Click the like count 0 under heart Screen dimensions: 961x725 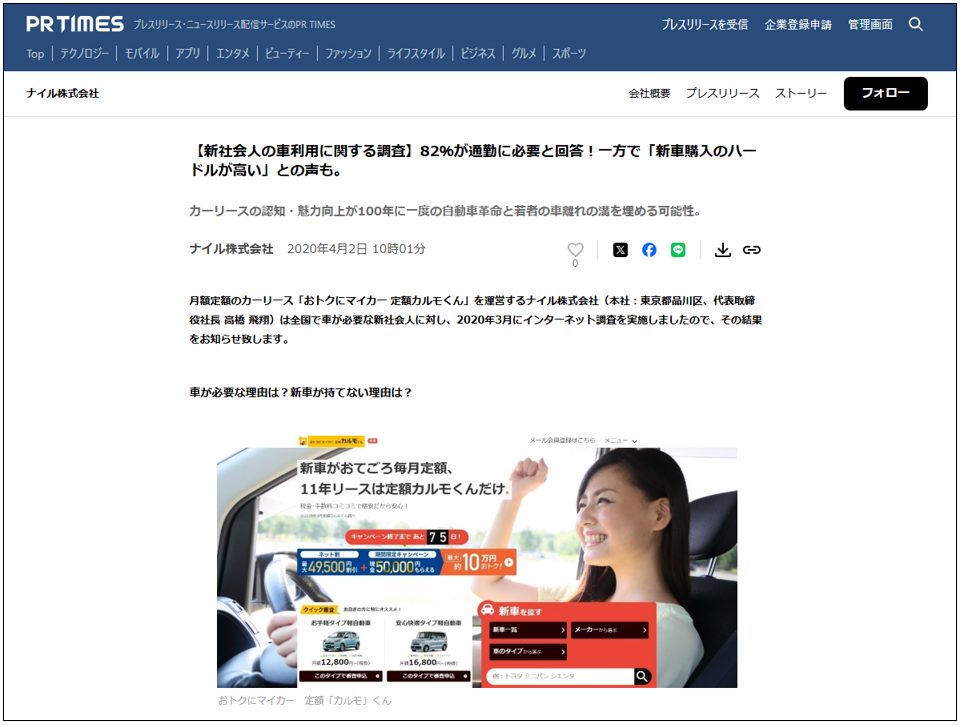pos(575,264)
